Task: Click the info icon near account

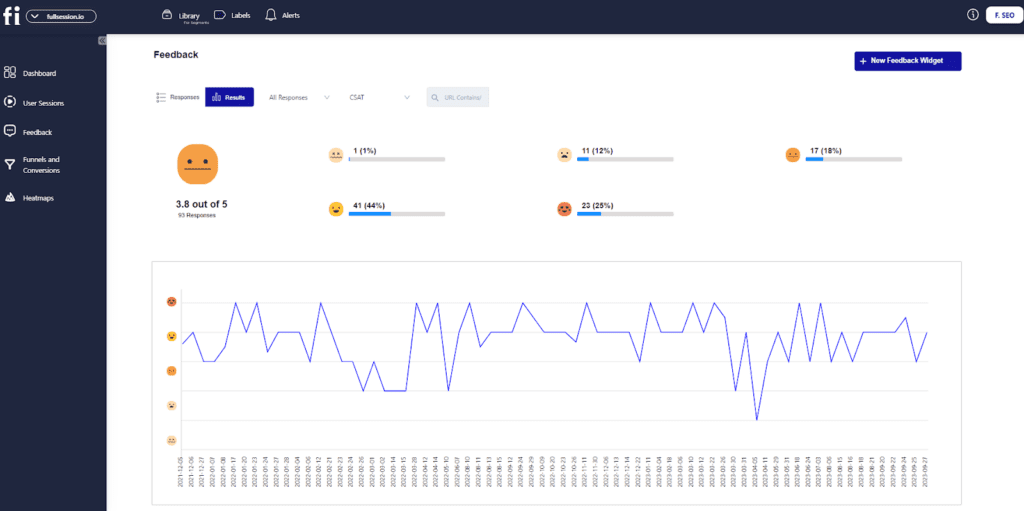Action: tap(972, 15)
